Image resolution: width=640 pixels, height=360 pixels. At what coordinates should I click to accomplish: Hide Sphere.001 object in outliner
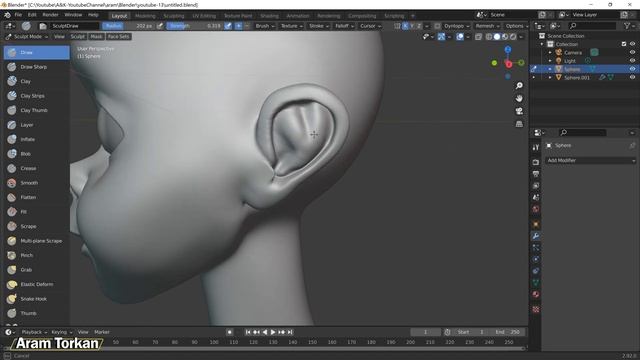(x=632, y=77)
